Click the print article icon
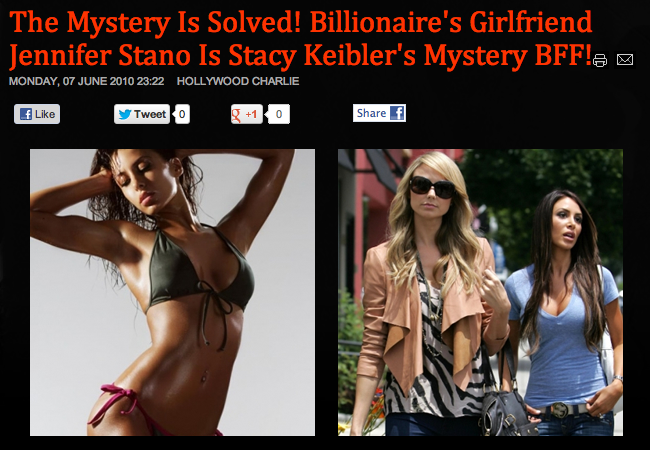This screenshot has width=650, height=450. 600,60
